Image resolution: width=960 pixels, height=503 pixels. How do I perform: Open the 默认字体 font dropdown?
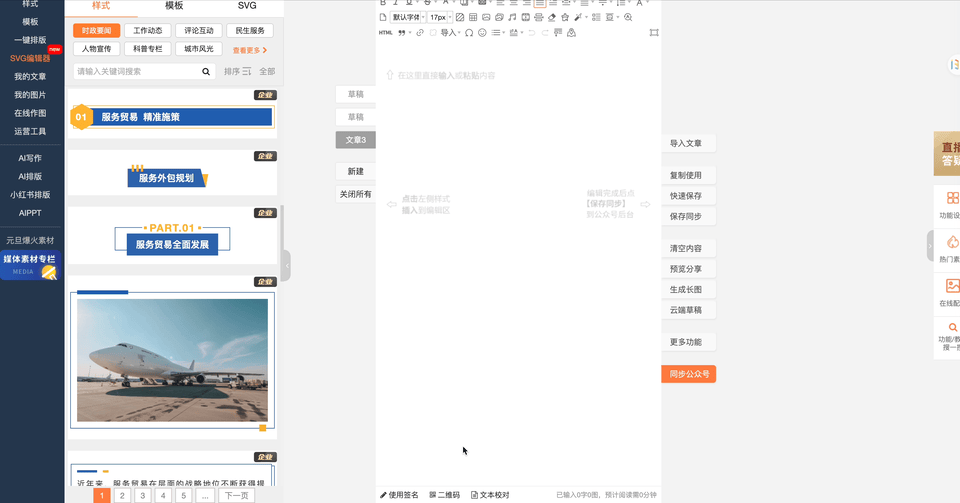click(x=409, y=17)
